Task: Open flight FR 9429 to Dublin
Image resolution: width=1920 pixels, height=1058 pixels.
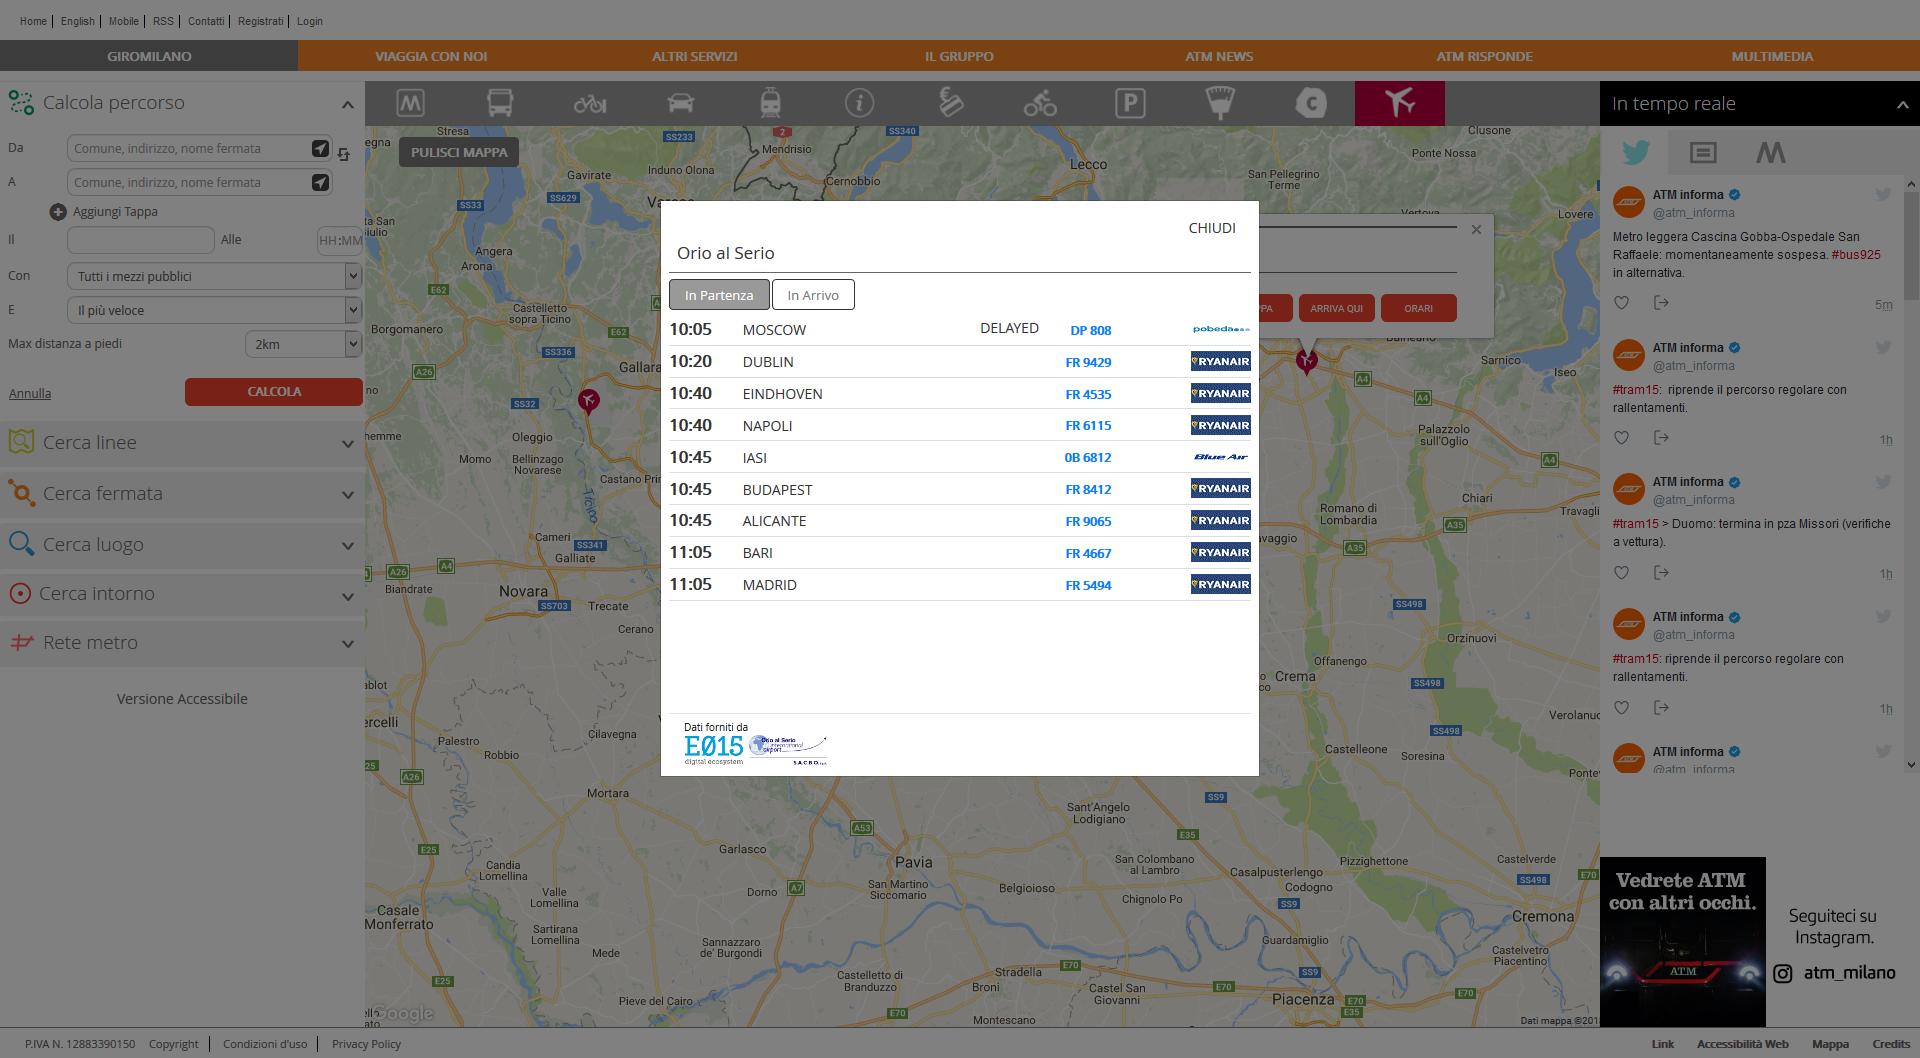Action: point(1088,362)
